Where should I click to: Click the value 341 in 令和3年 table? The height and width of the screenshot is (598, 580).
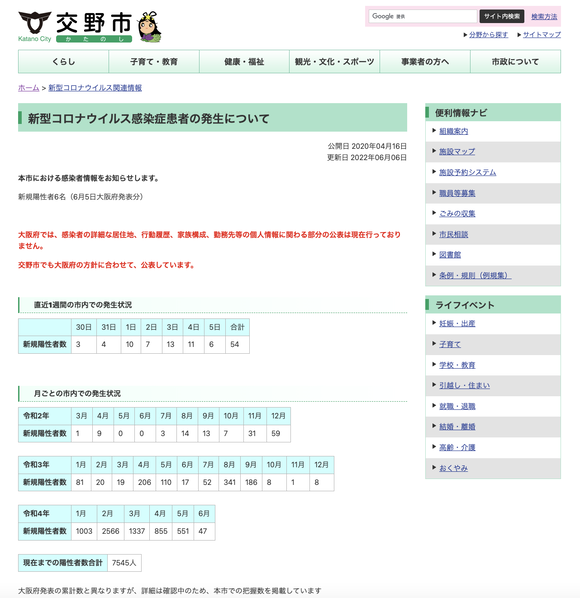tap(230, 482)
